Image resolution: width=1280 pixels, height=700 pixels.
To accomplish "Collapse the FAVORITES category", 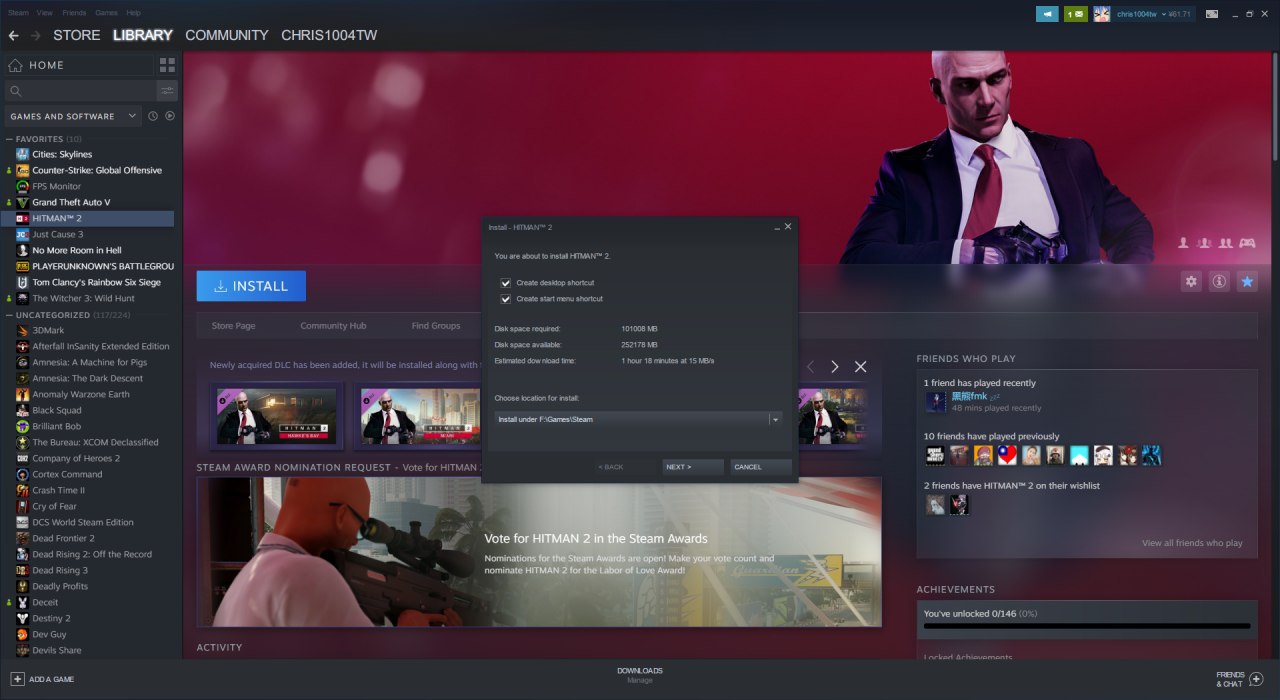I will click(x=9, y=139).
